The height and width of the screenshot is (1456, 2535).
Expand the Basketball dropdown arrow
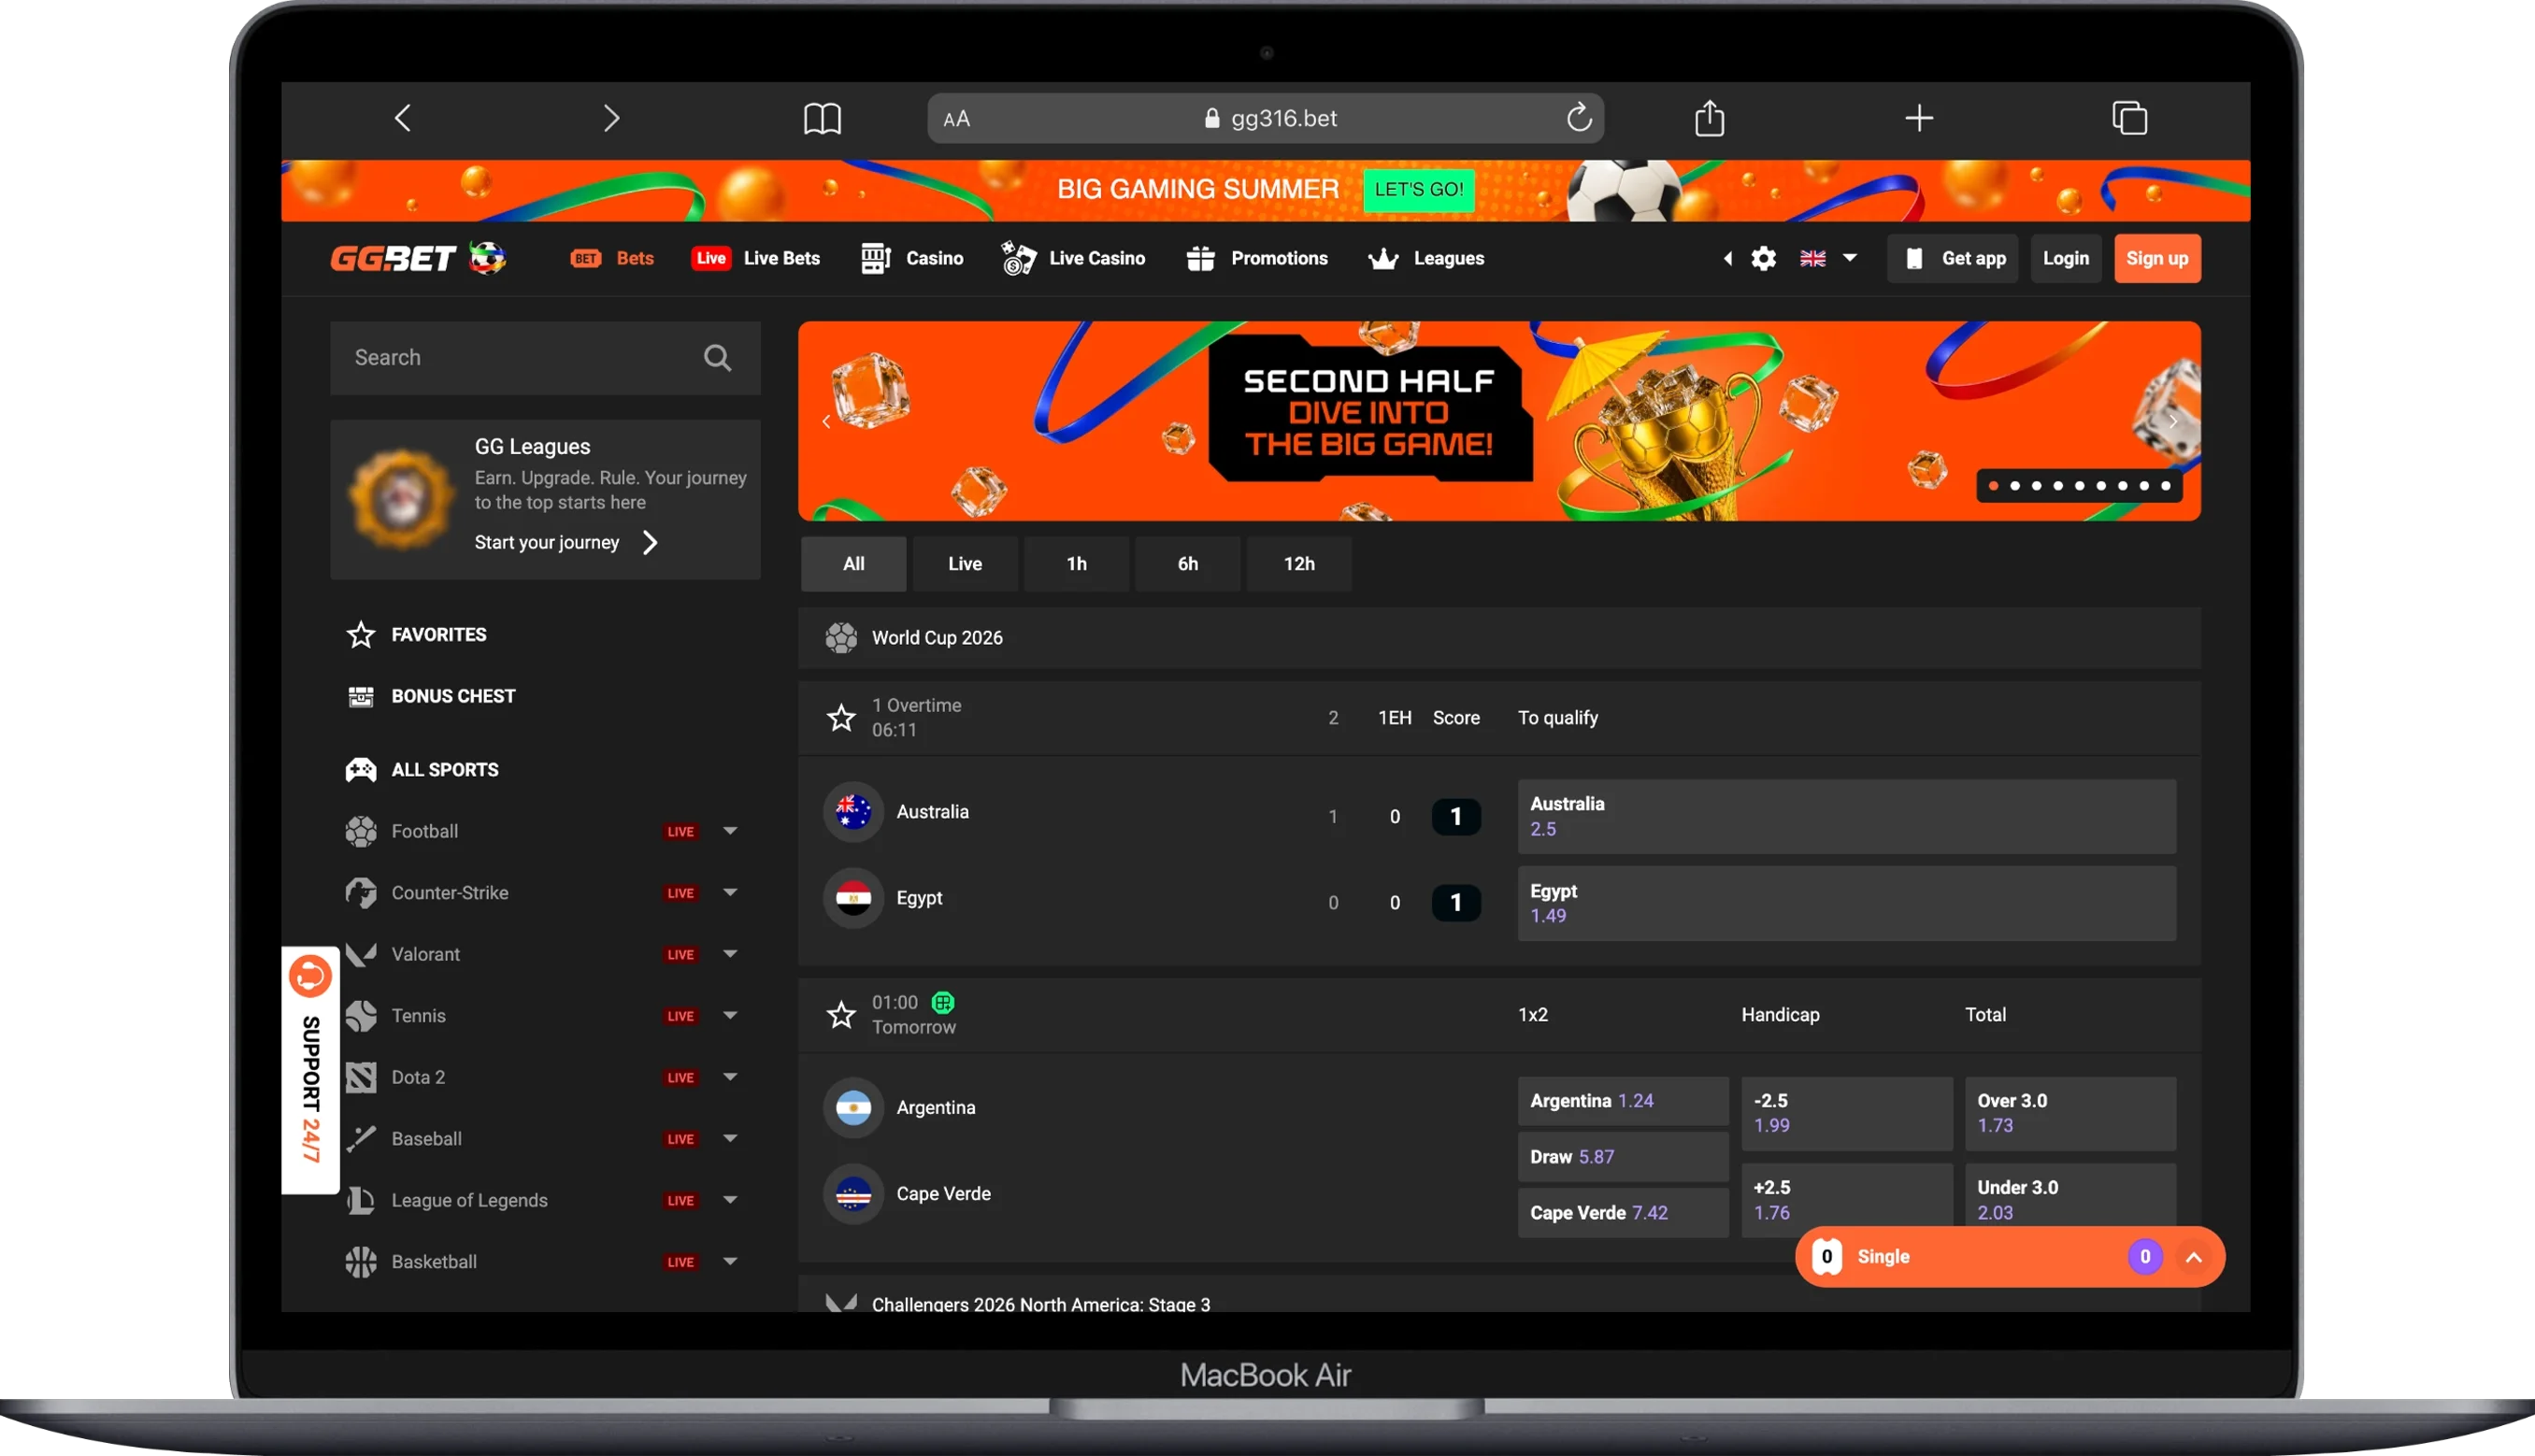point(730,1261)
